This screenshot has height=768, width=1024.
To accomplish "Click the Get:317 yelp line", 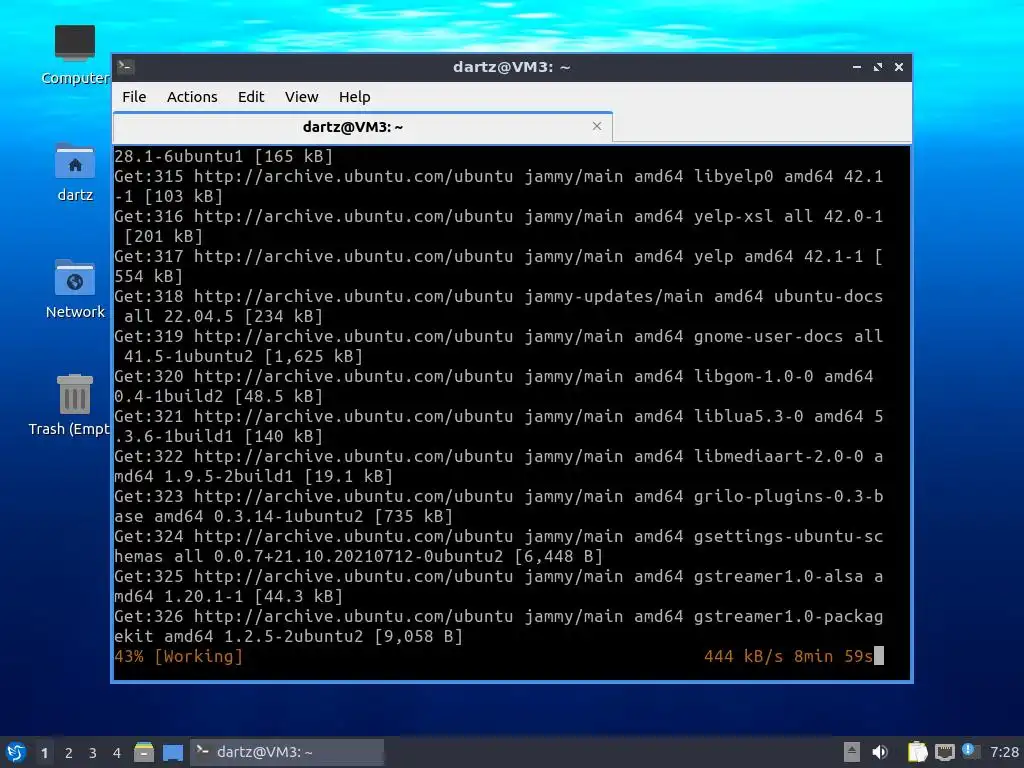I will 498,266.
